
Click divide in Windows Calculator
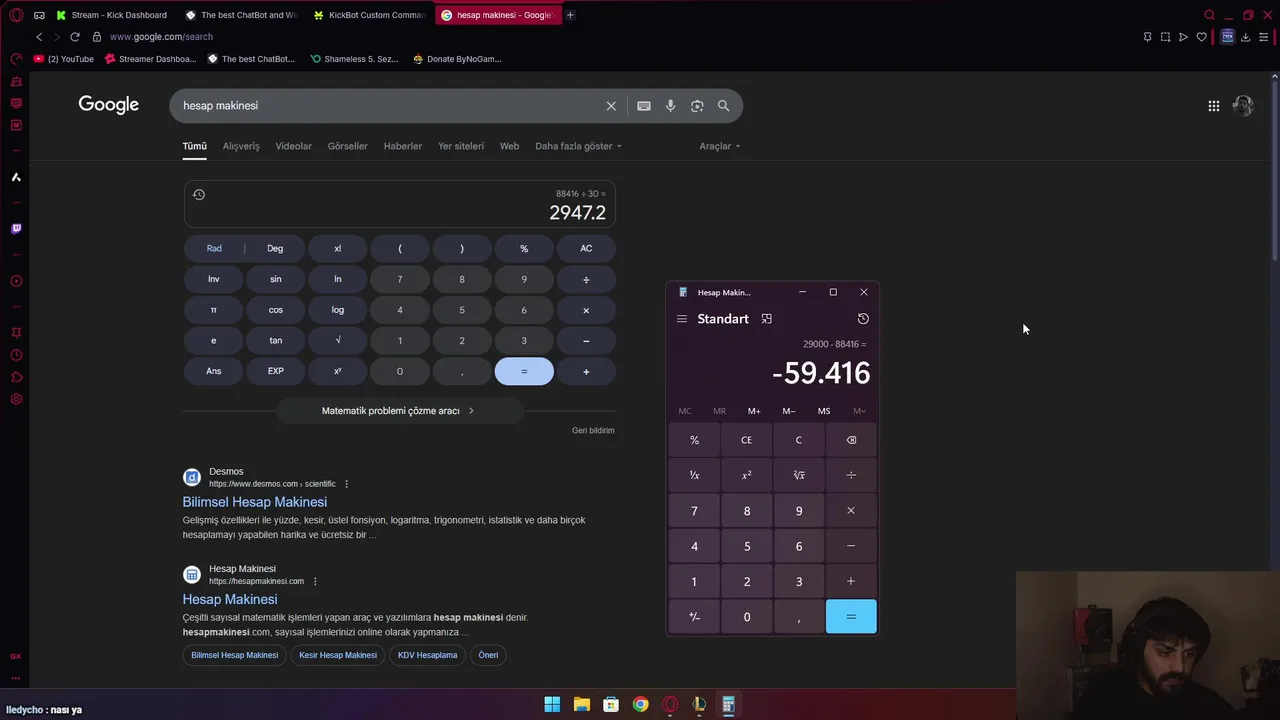(x=851, y=475)
